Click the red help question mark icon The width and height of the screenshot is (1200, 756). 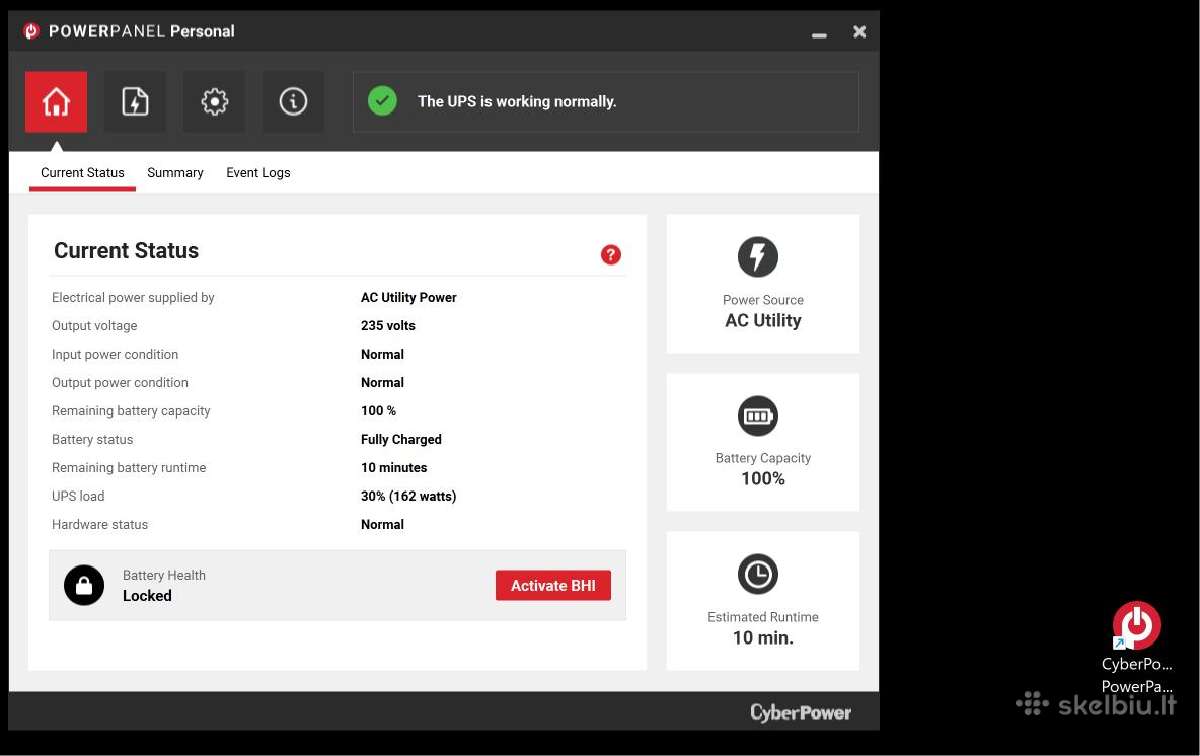611,255
